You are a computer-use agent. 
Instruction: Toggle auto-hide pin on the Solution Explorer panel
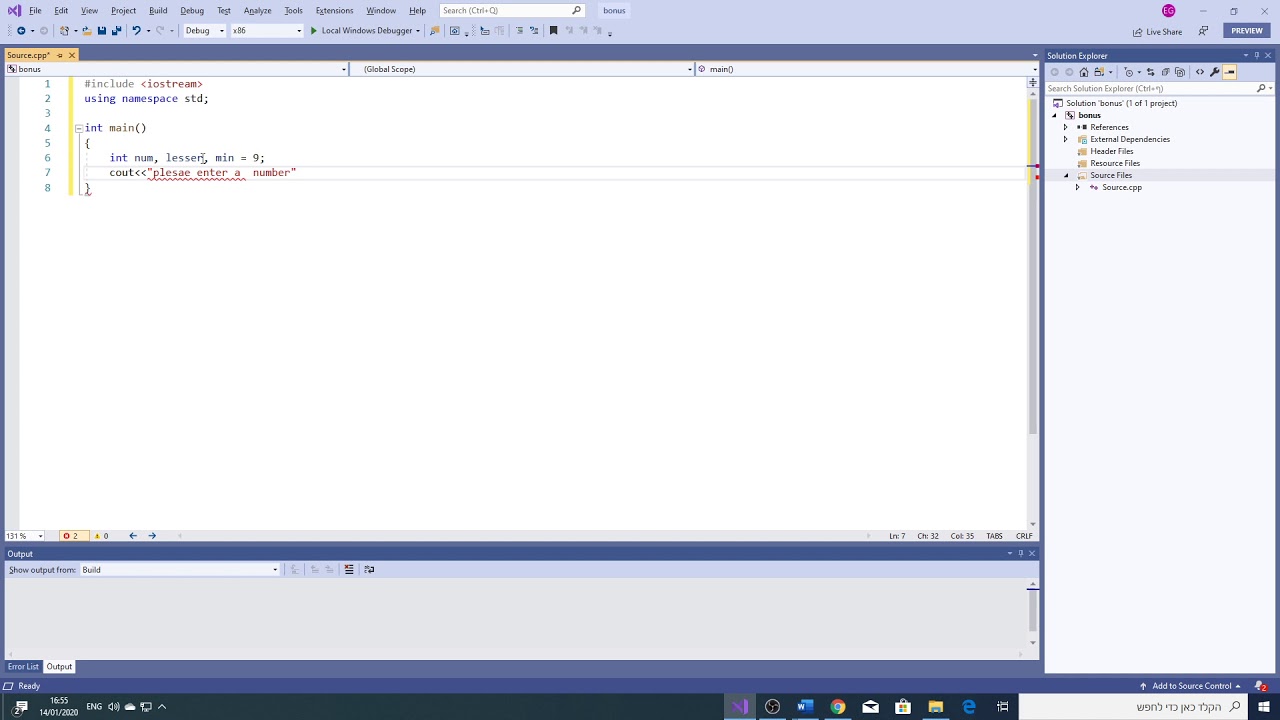pos(1256,56)
